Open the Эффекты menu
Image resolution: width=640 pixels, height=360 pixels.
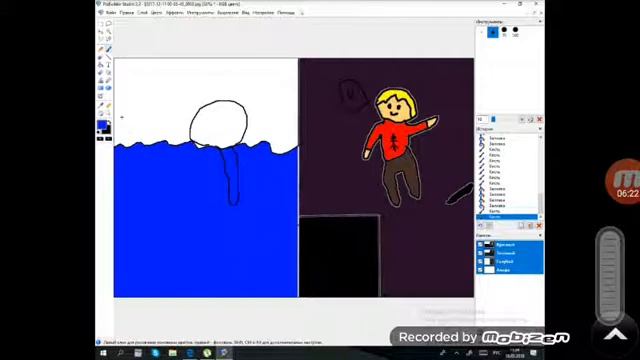pyautogui.click(x=174, y=13)
